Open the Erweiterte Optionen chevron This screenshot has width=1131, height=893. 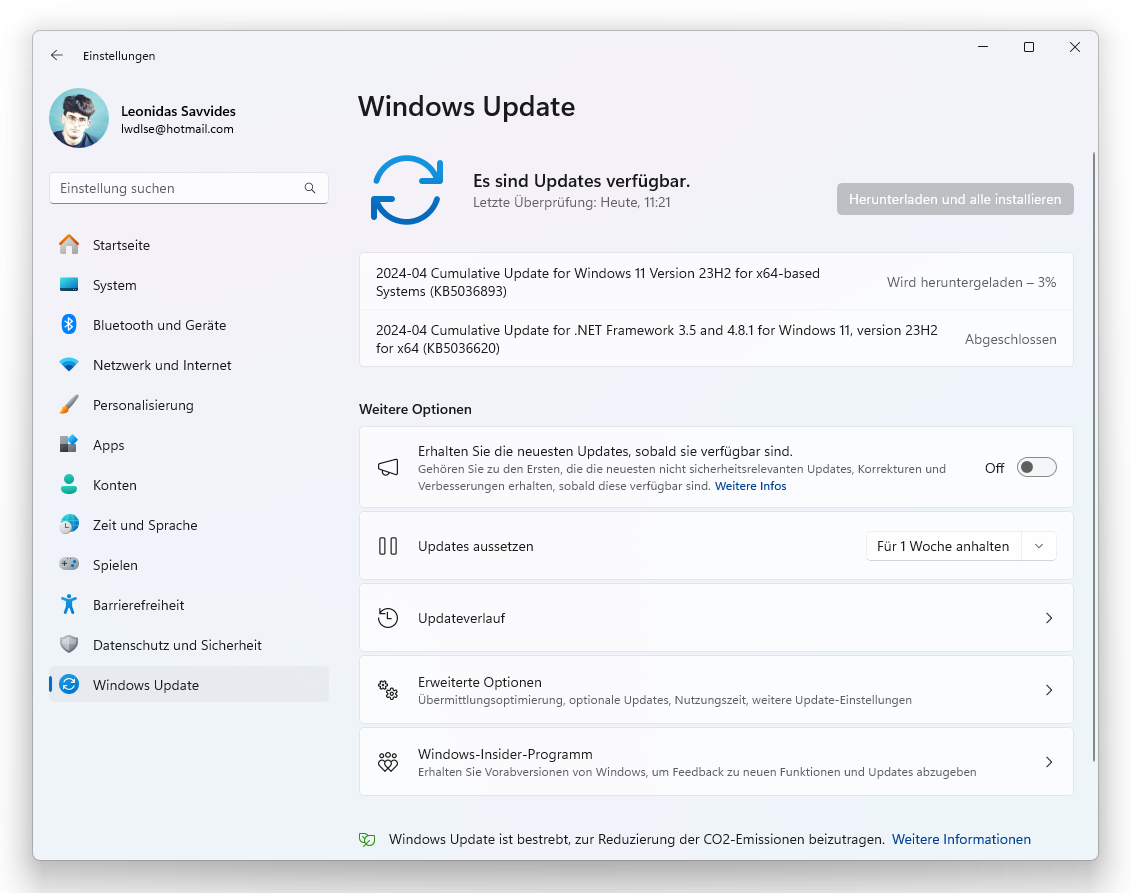[1049, 690]
